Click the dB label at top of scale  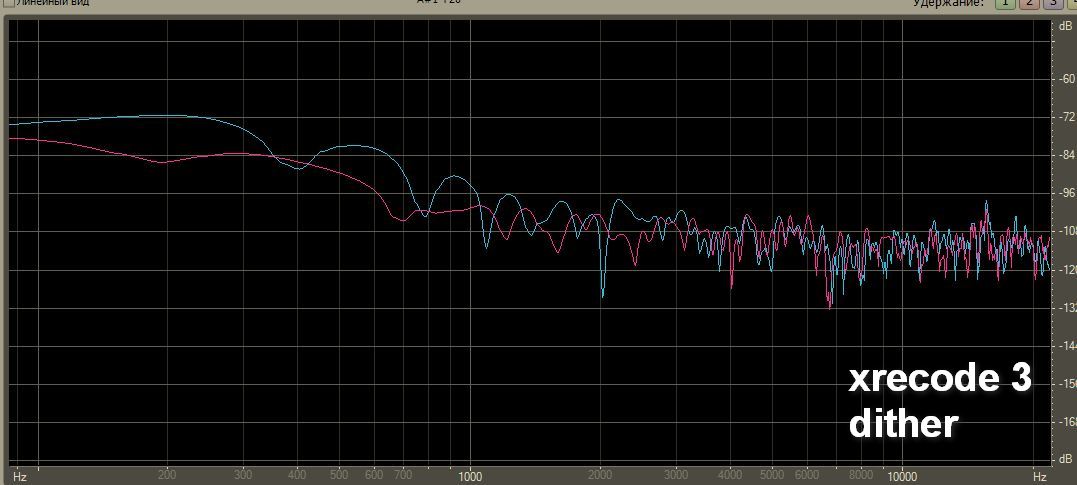pos(1064,25)
